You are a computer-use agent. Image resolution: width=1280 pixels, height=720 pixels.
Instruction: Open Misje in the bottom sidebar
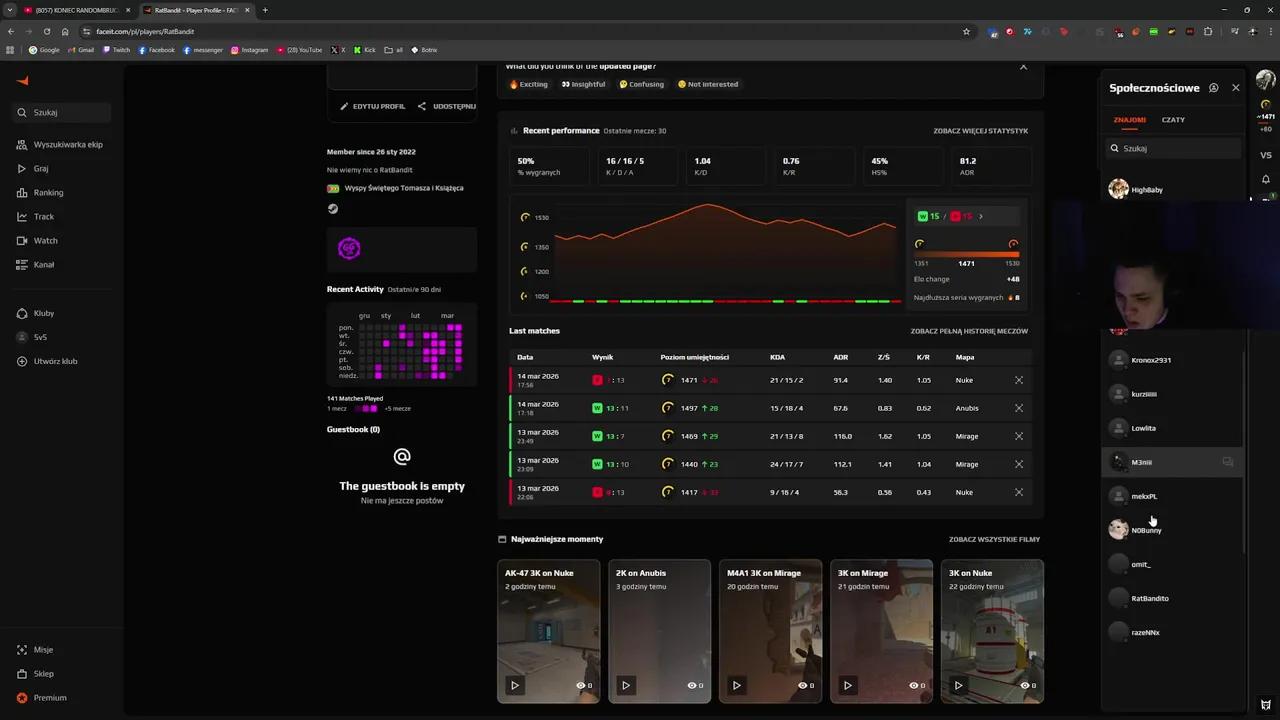pos(43,650)
